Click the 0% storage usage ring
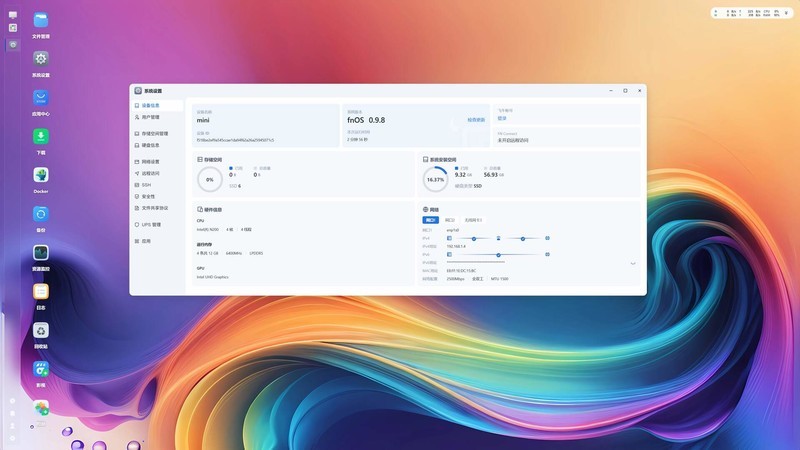The height and width of the screenshot is (450, 800). point(210,180)
